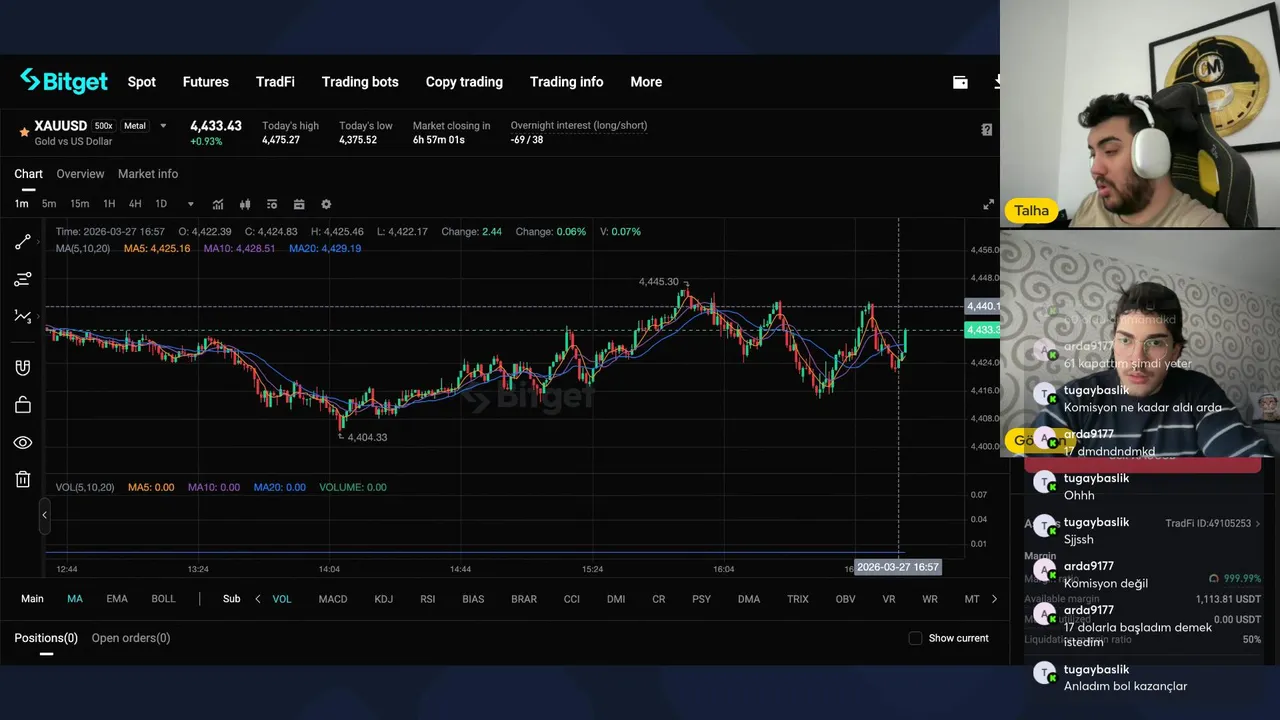The width and height of the screenshot is (1280, 720).
Task: Select the 1m timeframe
Action: pos(21,204)
